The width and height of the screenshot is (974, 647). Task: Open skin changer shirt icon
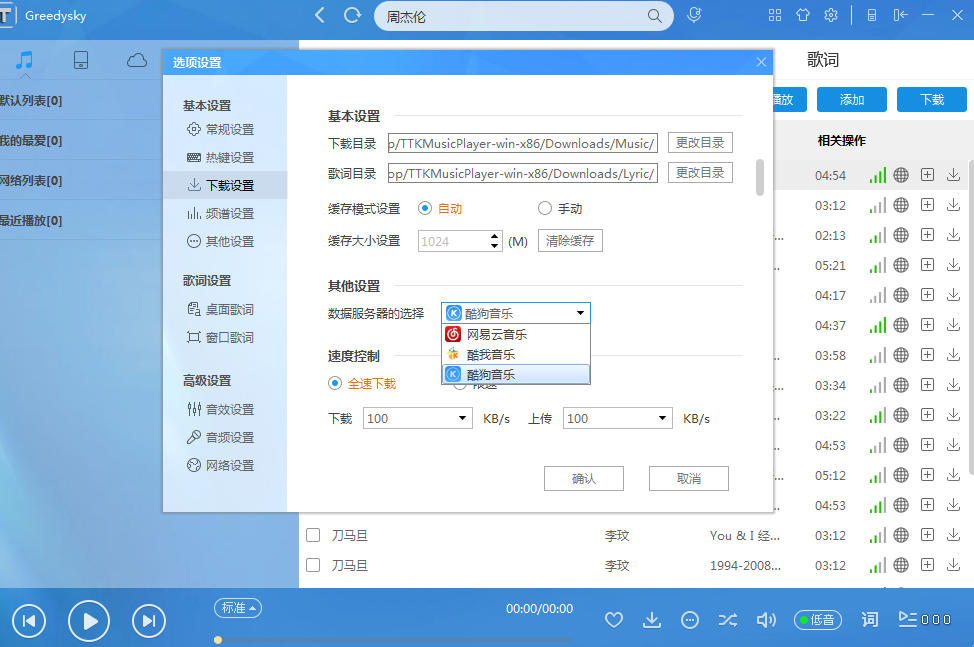point(803,16)
